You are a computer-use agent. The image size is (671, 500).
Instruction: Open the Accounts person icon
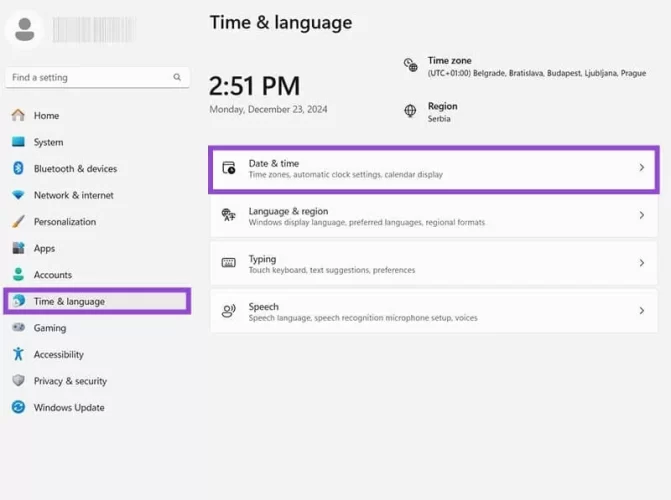(18, 275)
